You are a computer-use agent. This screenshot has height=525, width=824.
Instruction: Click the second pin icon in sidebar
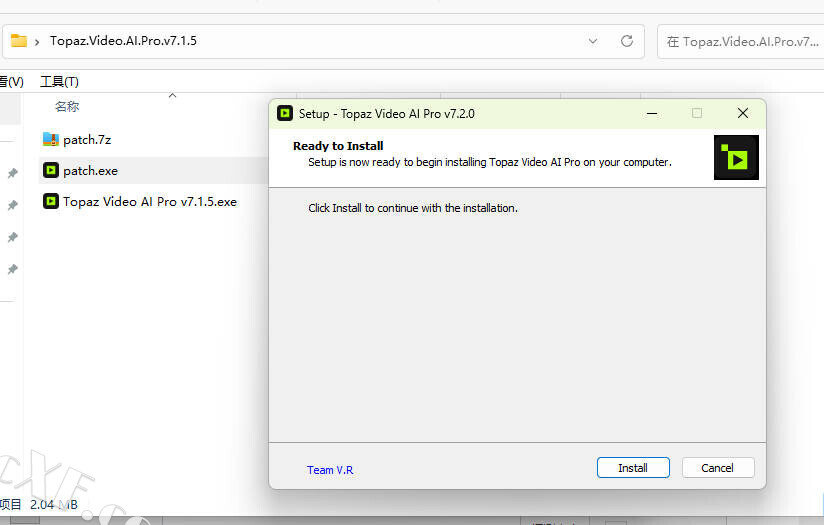[x=13, y=205]
